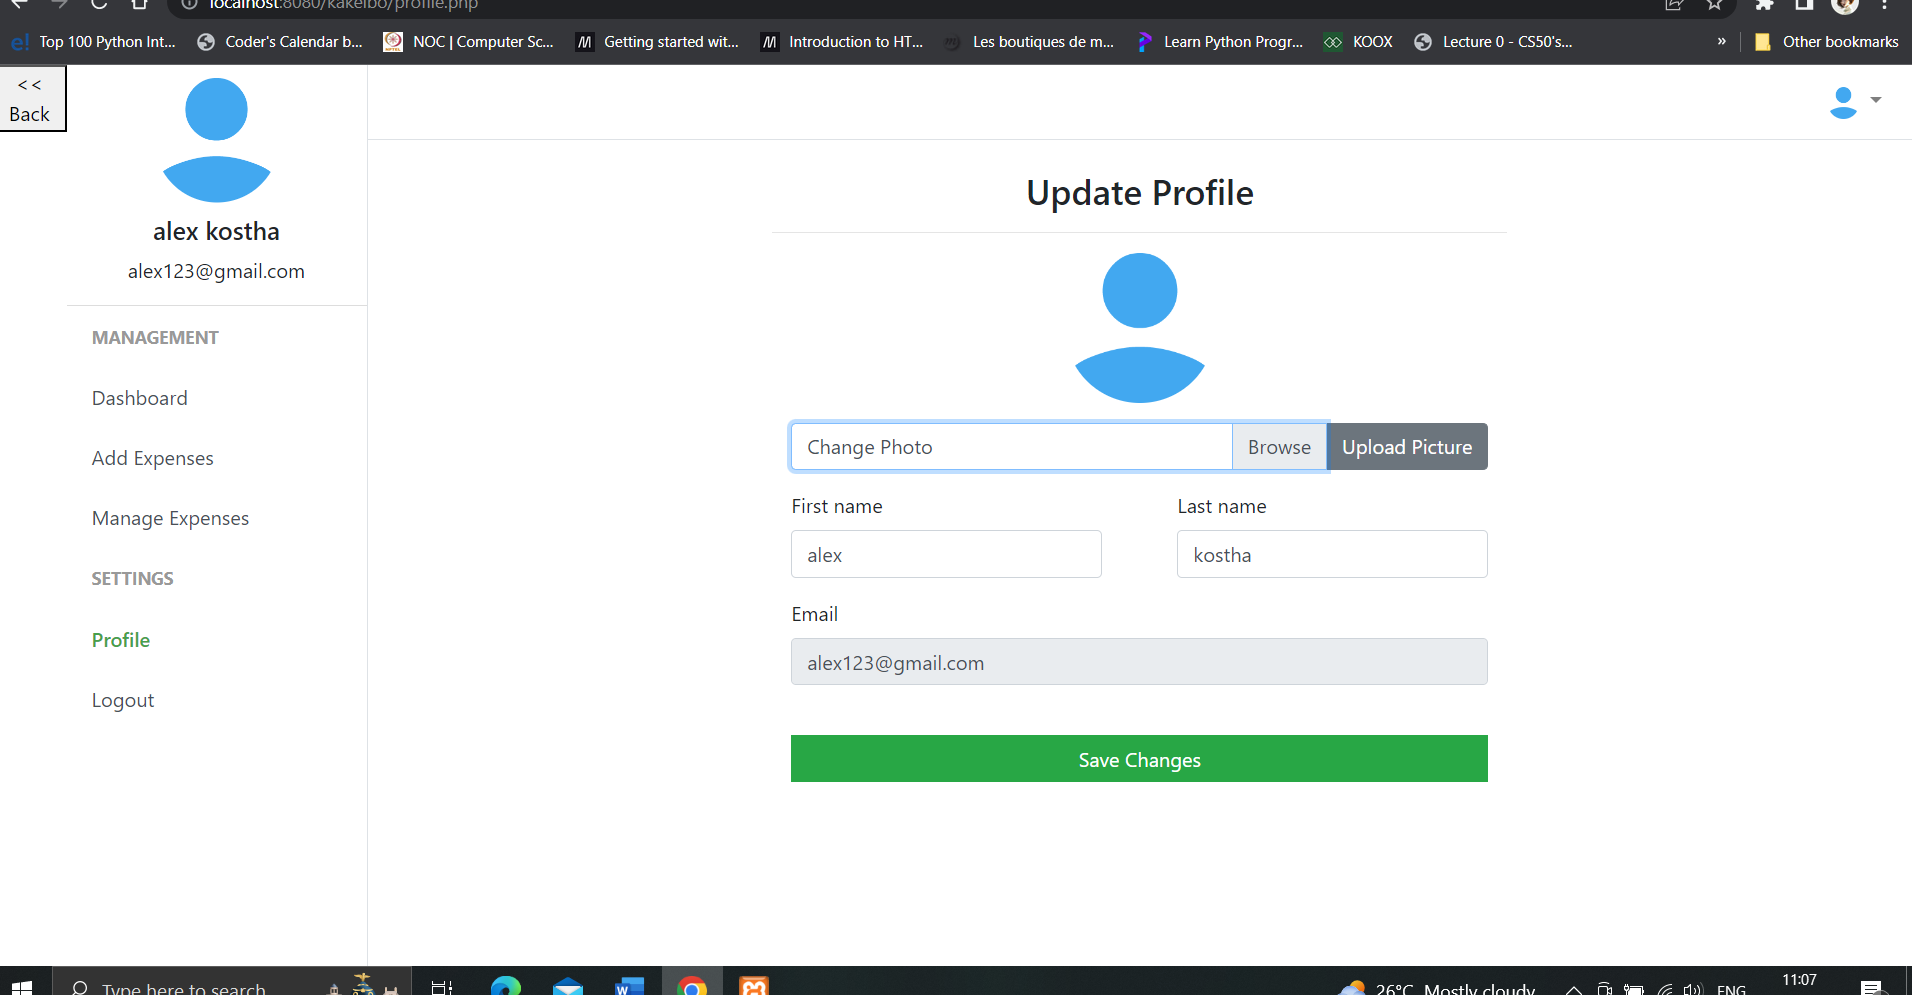Viewport: 1912px width, 995px height.
Task: Click the browser reload icon
Action: [x=97, y=5]
